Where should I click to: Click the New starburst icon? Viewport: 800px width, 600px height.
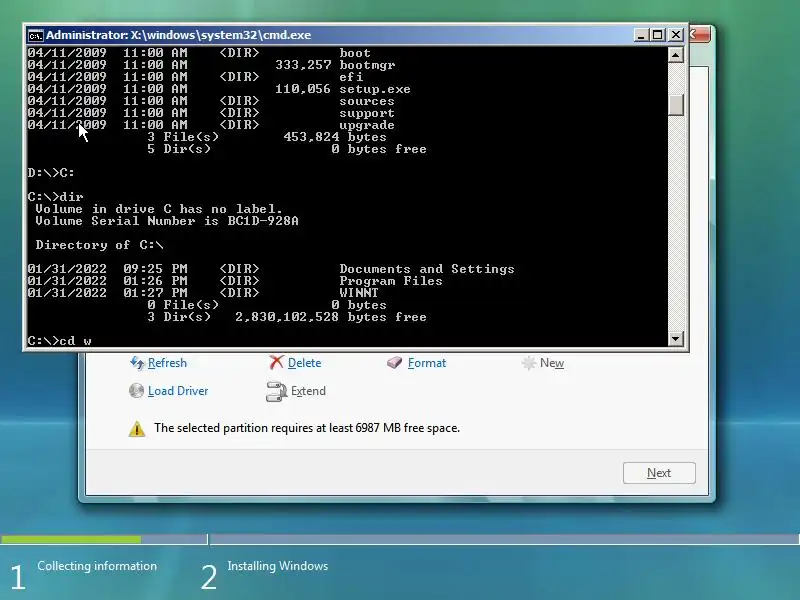(x=529, y=363)
